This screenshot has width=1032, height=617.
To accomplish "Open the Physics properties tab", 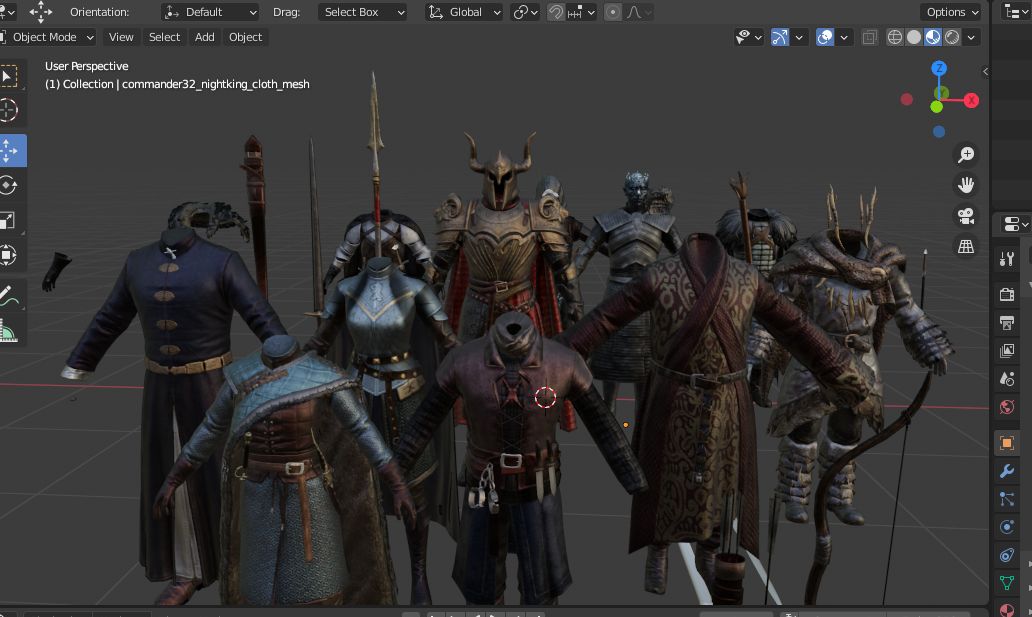I will 1006,527.
